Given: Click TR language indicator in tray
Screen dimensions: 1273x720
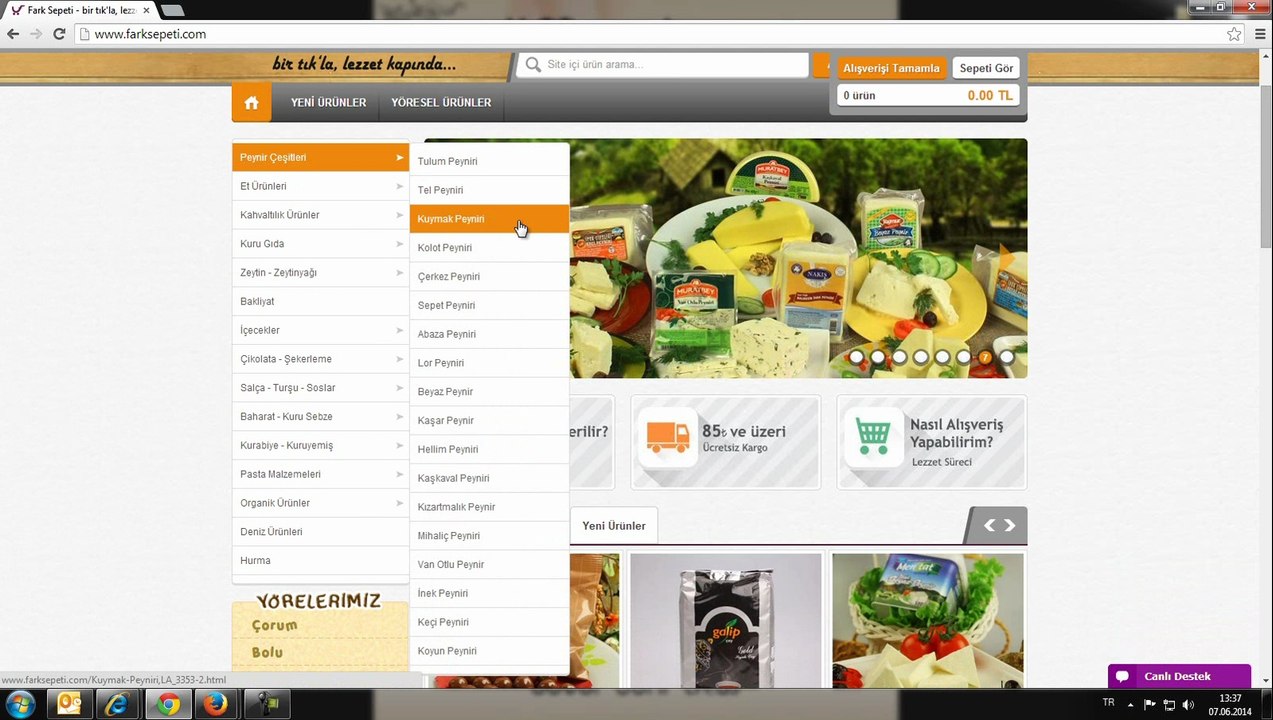Looking at the screenshot, I should click(x=1108, y=703).
